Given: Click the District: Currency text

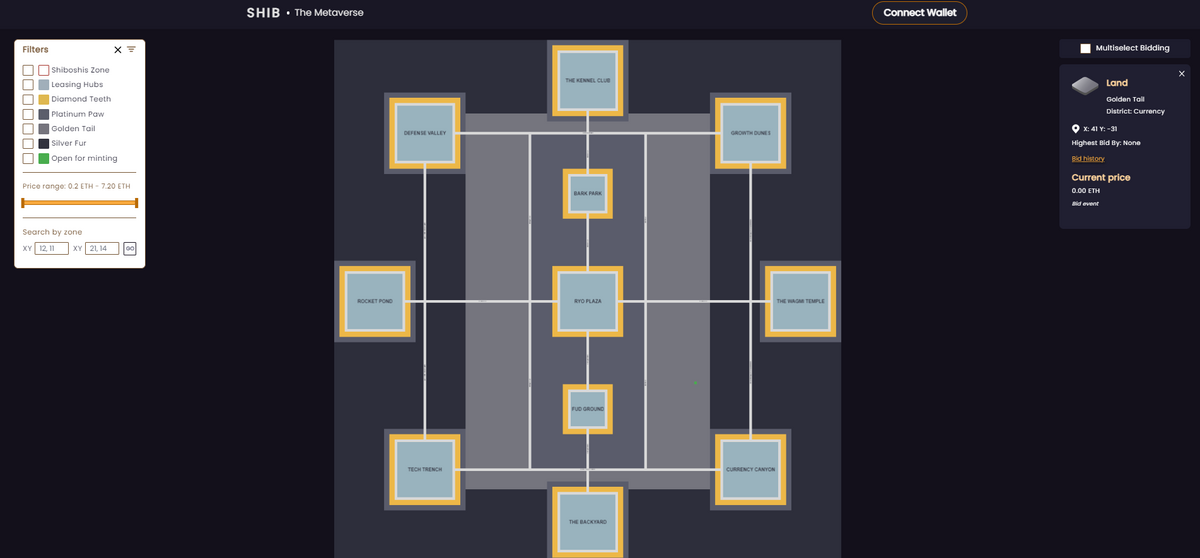Looking at the screenshot, I should (x=1135, y=111).
